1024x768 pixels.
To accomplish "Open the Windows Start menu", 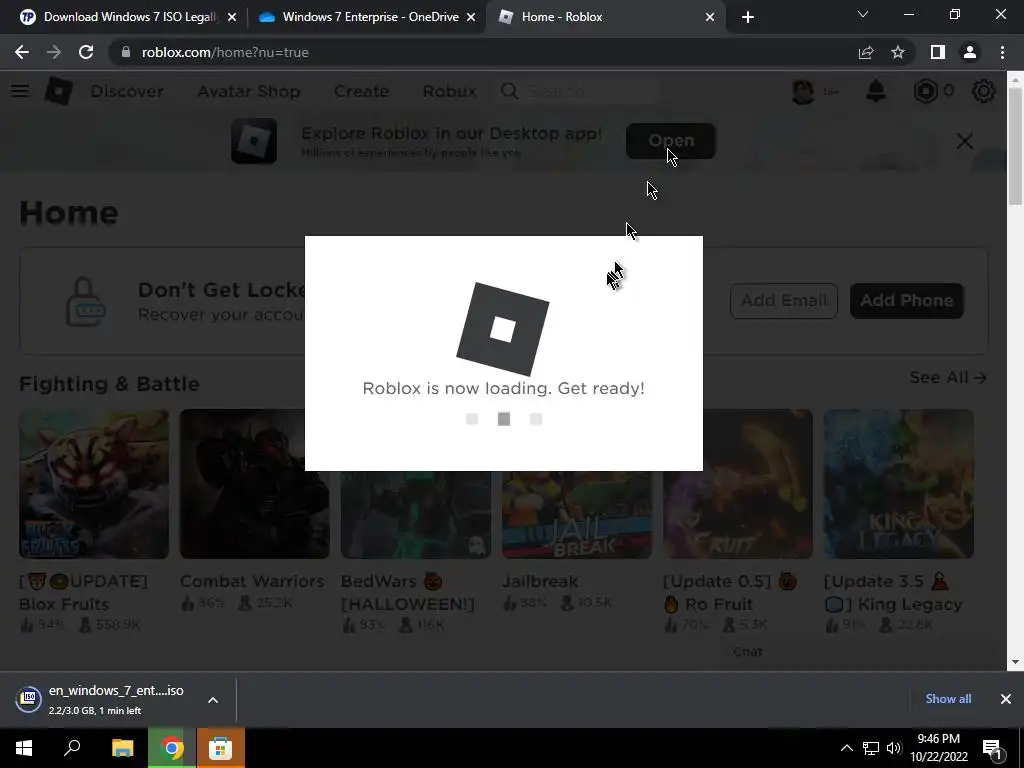I will coord(24,748).
